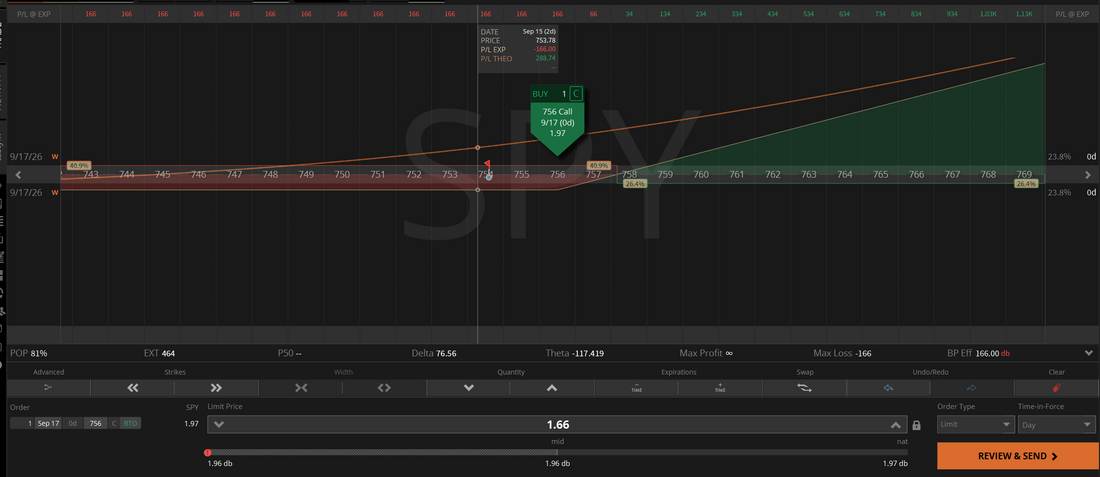
Task: Shift strikes up with double-right arrows
Action: [216, 387]
